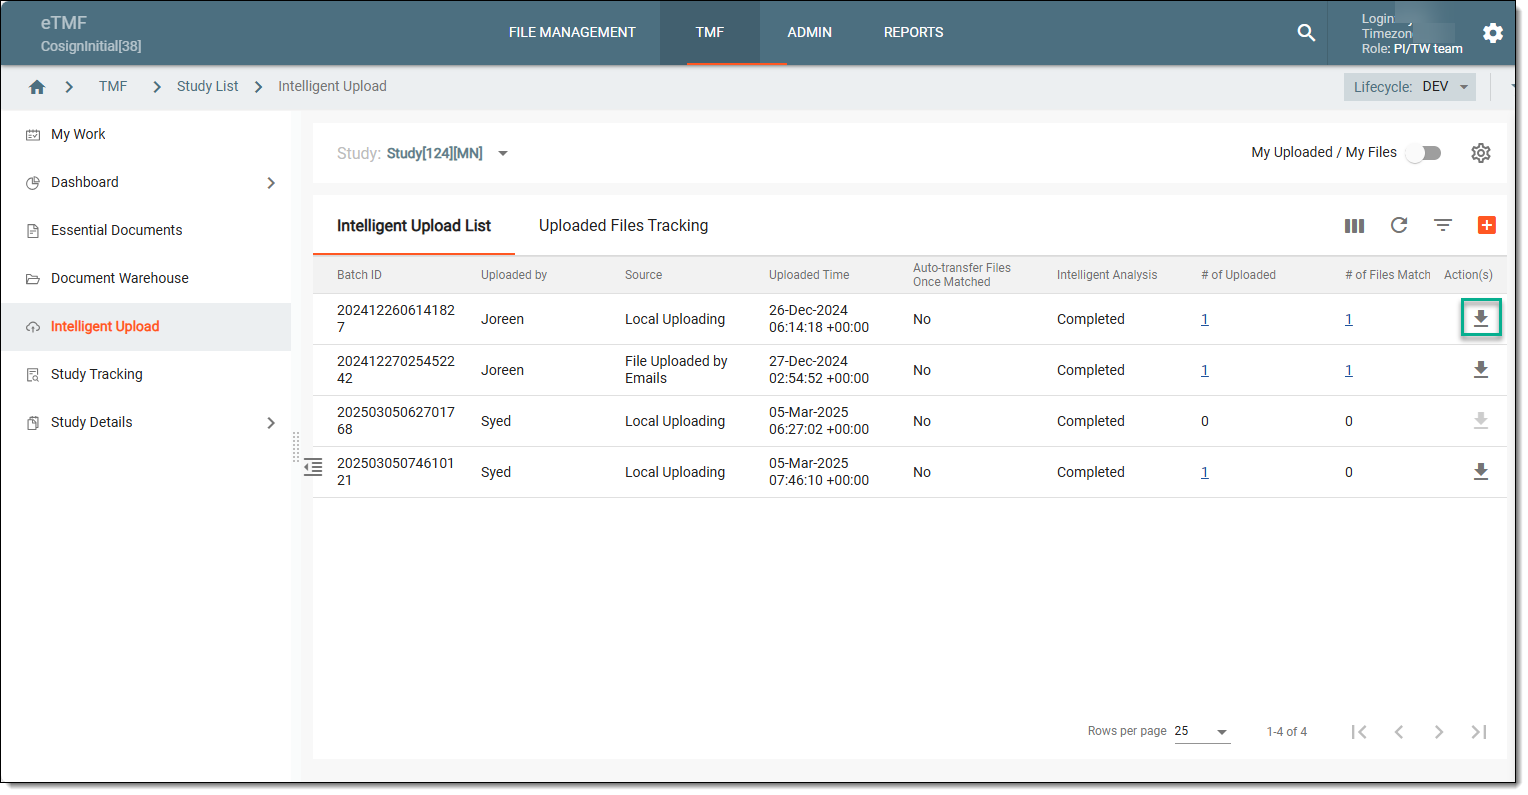Open files match link for batch 2024122606141827

coord(1349,320)
